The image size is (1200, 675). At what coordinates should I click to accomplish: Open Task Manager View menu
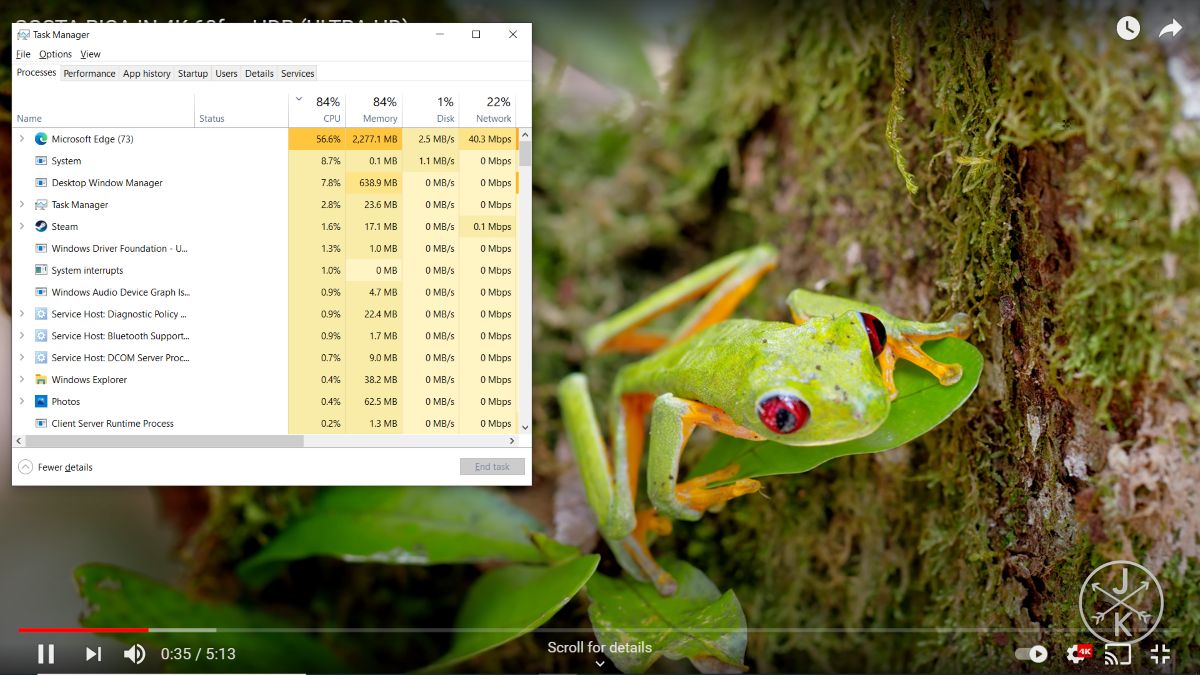(x=90, y=54)
